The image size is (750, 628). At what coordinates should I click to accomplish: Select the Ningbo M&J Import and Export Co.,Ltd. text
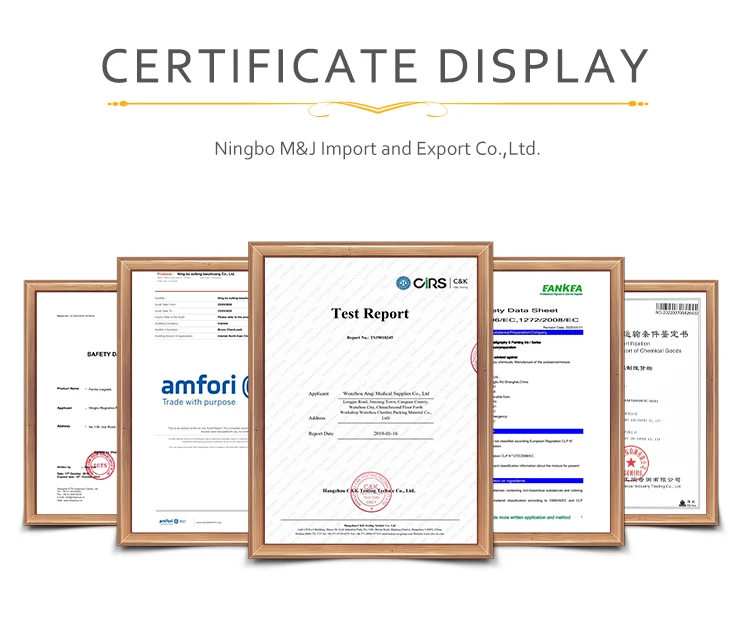tap(377, 149)
